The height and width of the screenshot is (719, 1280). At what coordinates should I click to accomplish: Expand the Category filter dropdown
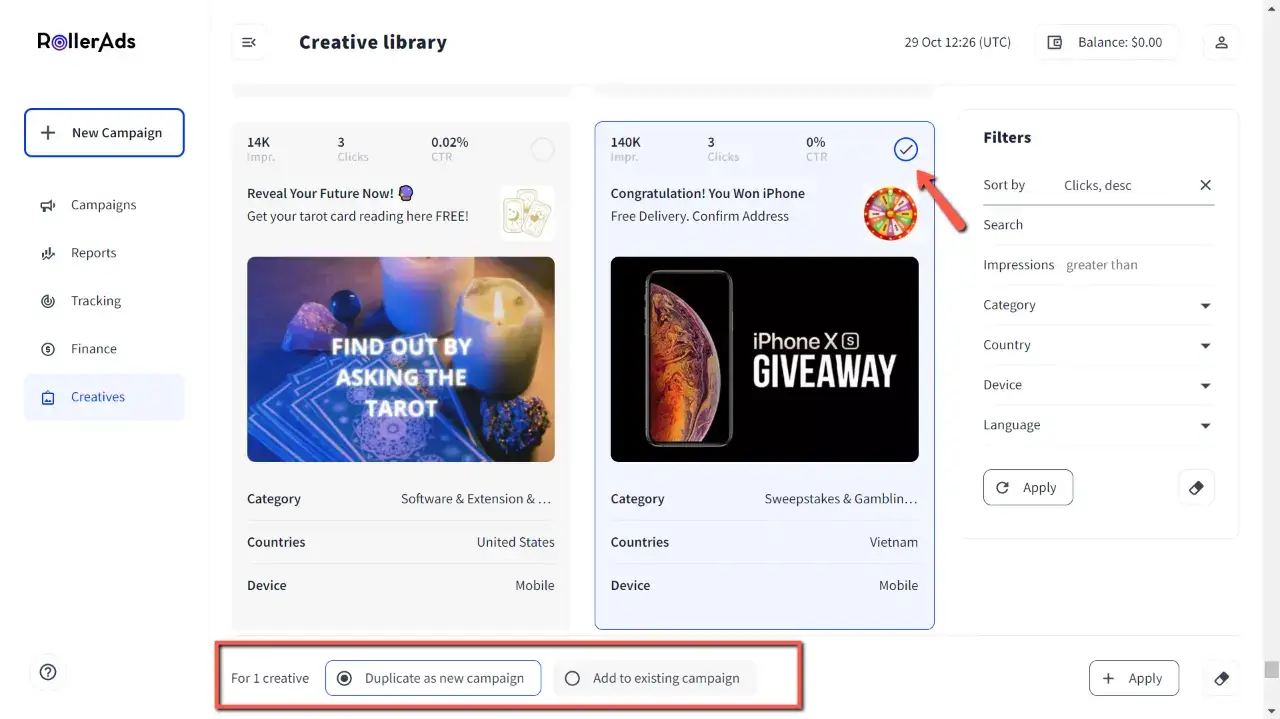tap(1098, 305)
